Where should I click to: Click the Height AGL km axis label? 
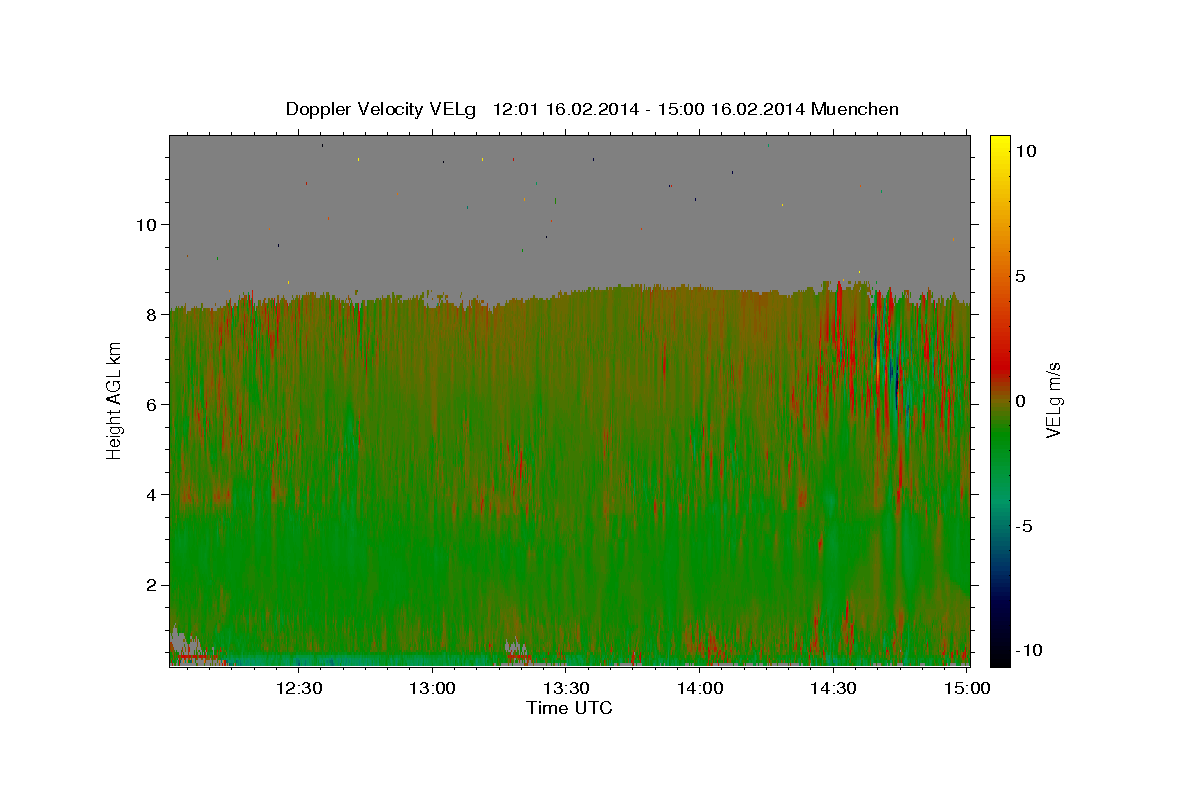pyautogui.click(x=114, y=400)
